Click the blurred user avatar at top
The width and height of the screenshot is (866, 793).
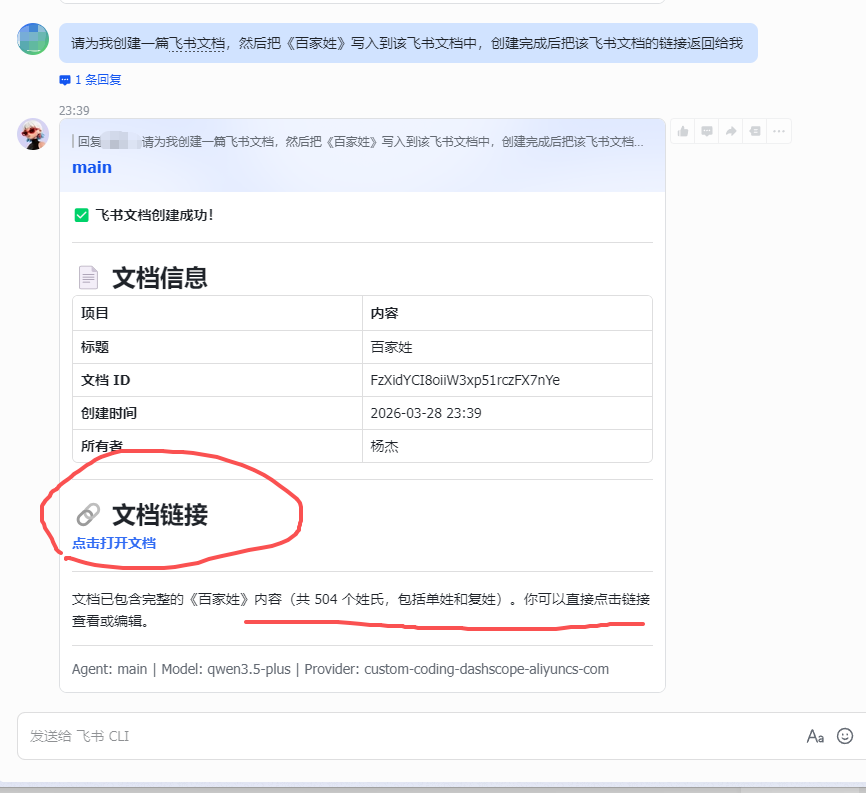point(33,40)
